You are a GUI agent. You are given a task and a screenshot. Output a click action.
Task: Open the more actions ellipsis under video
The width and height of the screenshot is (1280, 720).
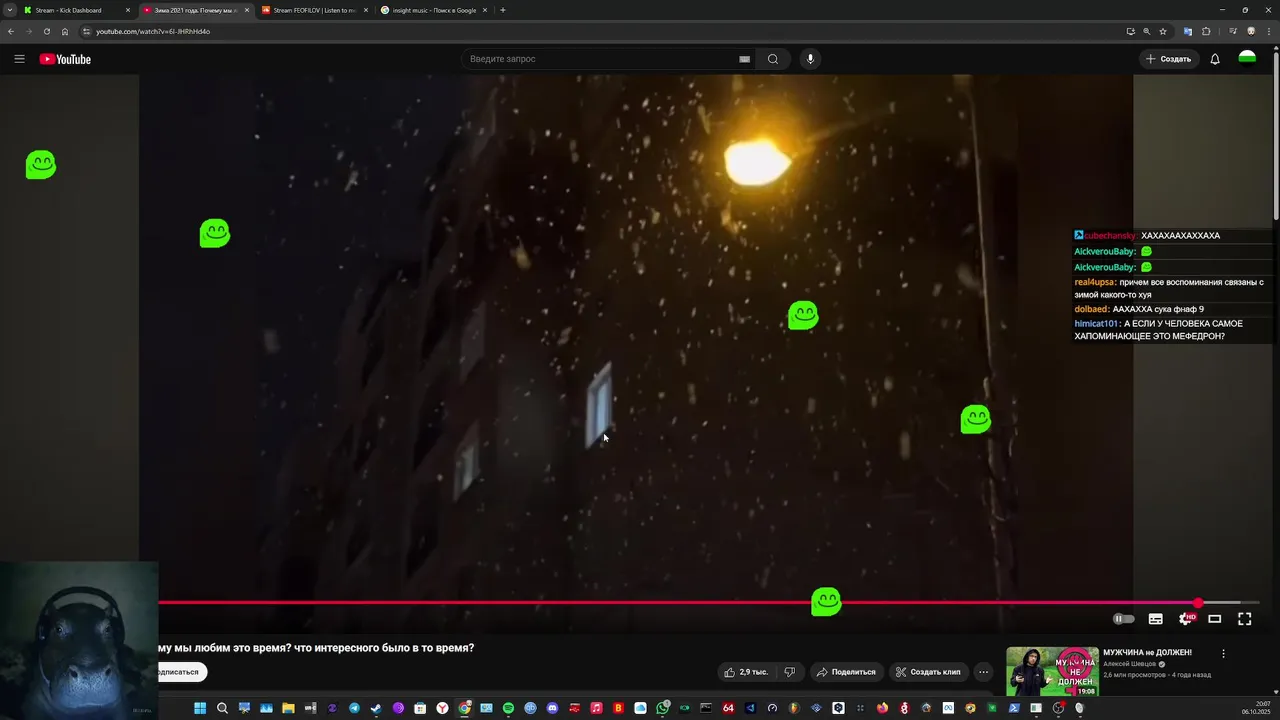tap(983, 672)
